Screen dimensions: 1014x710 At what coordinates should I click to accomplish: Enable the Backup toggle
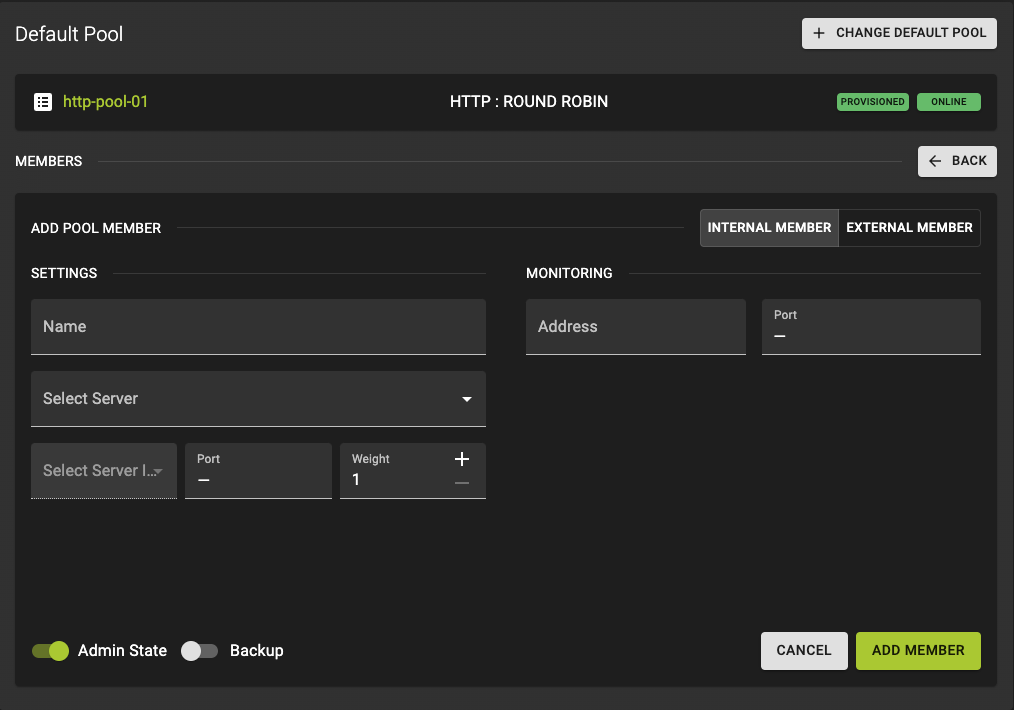199,651
